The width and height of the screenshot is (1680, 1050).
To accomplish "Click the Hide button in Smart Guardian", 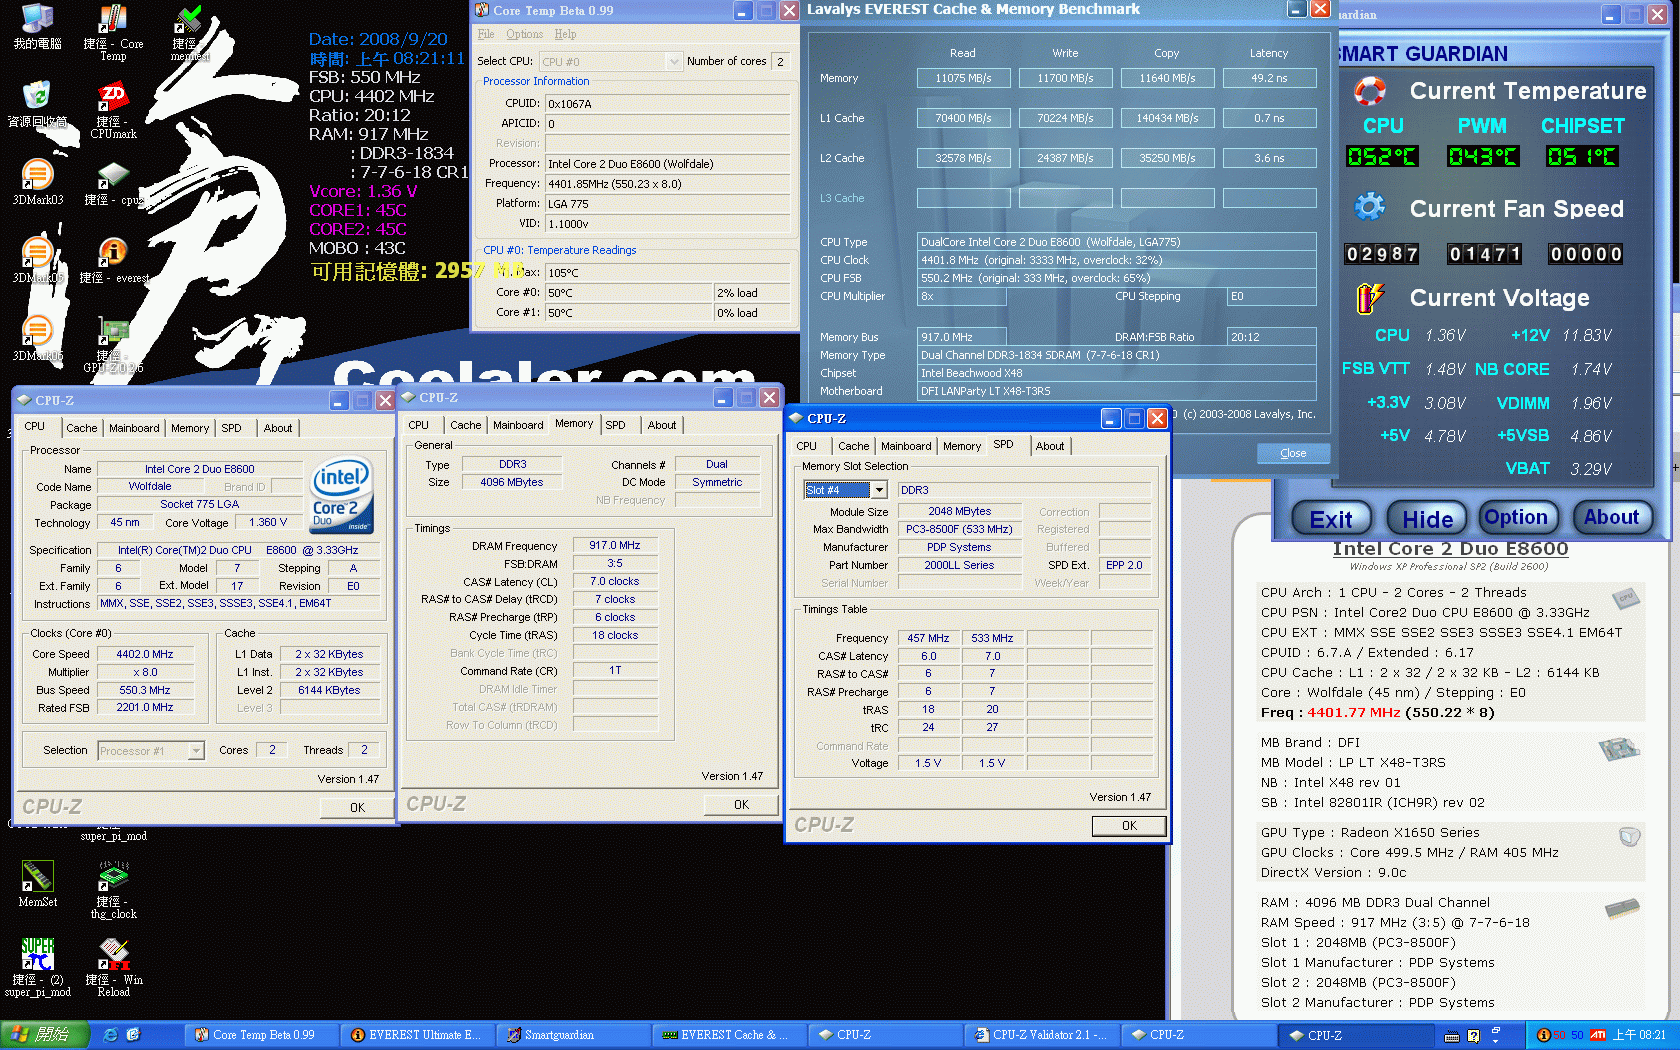I will click(x=1427, y=518).
